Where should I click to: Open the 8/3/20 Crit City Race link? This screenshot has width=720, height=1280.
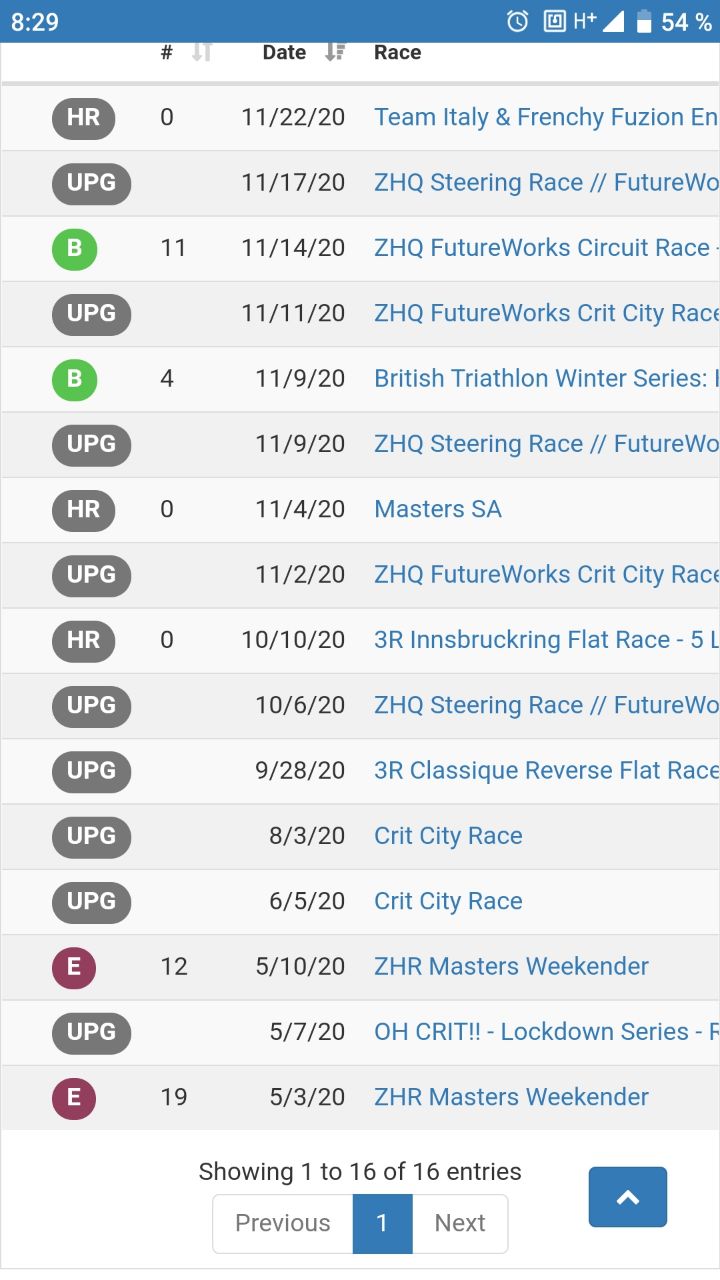coord(448,836)
